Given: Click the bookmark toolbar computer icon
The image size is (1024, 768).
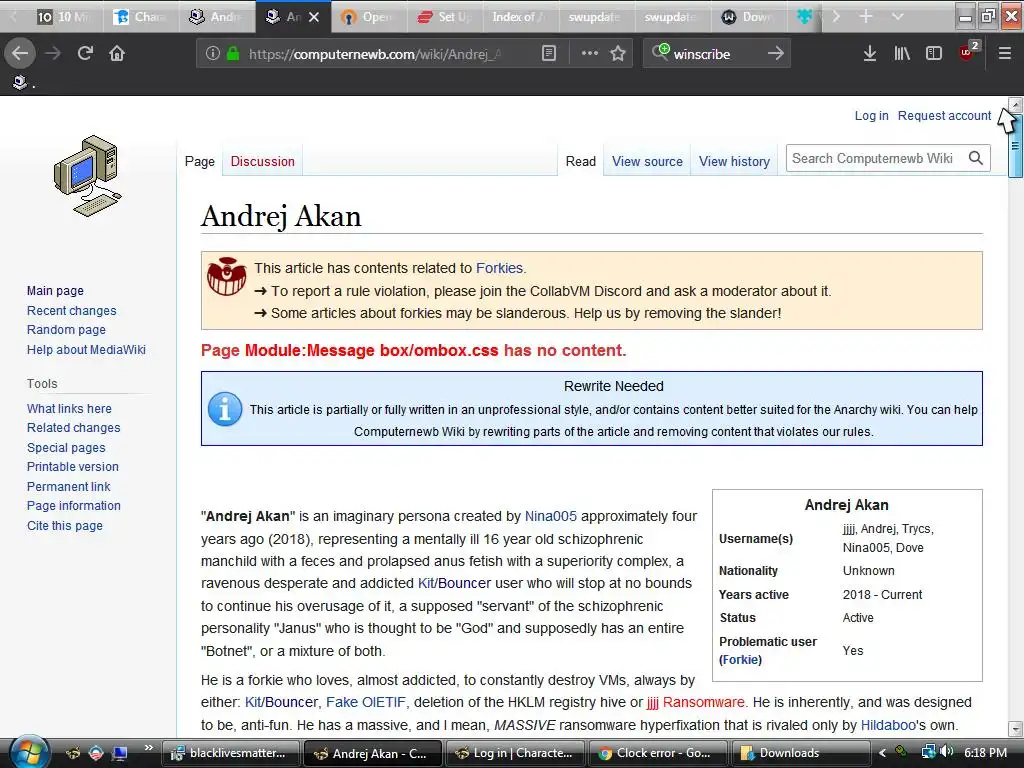Looking at the screenshot, I should [20, 82].
